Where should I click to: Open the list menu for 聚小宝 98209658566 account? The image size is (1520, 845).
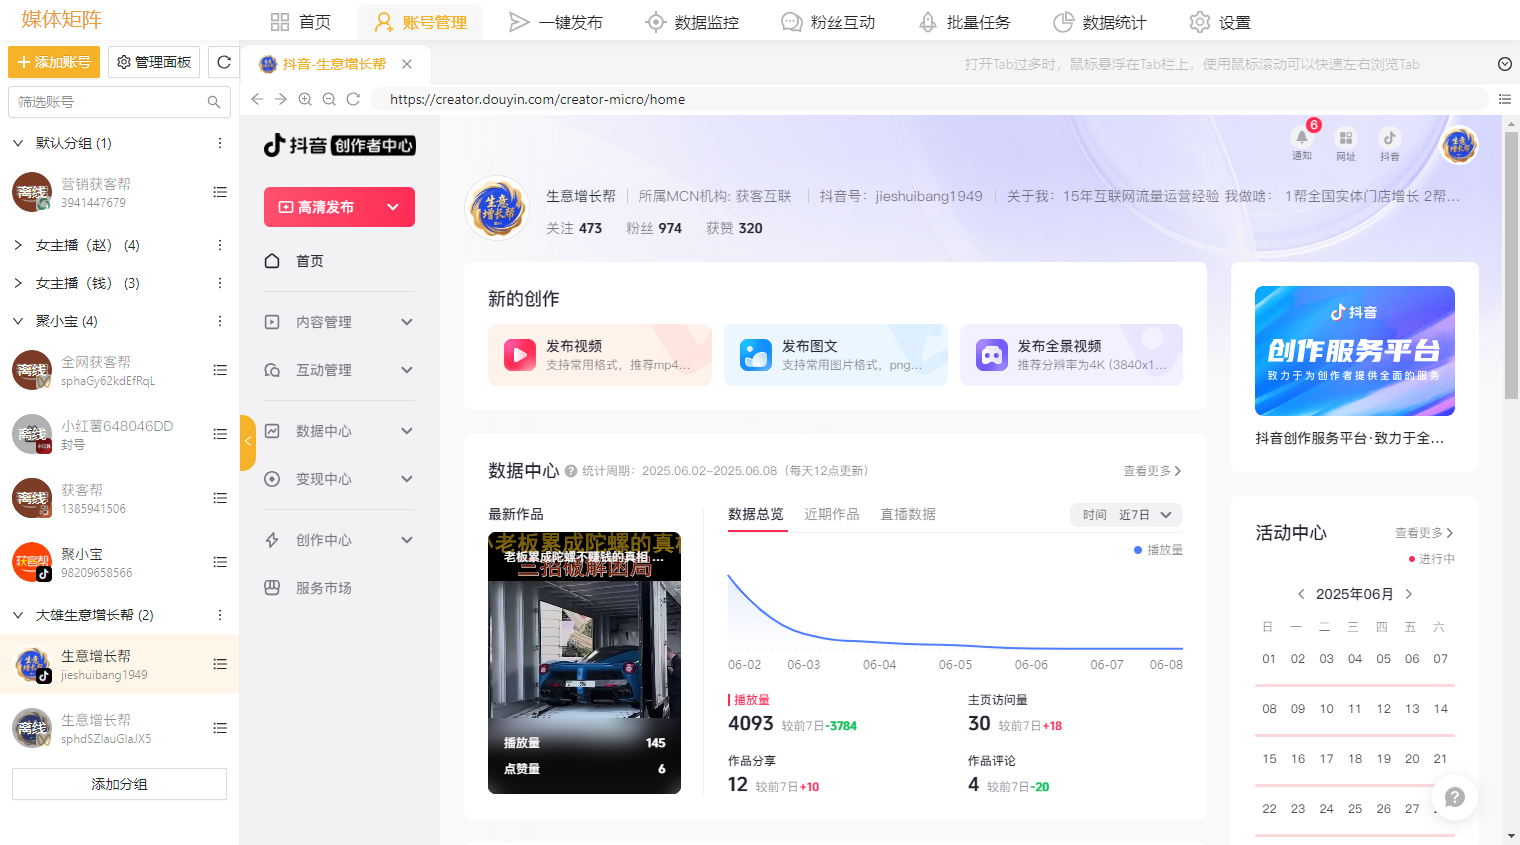(220, 562)
